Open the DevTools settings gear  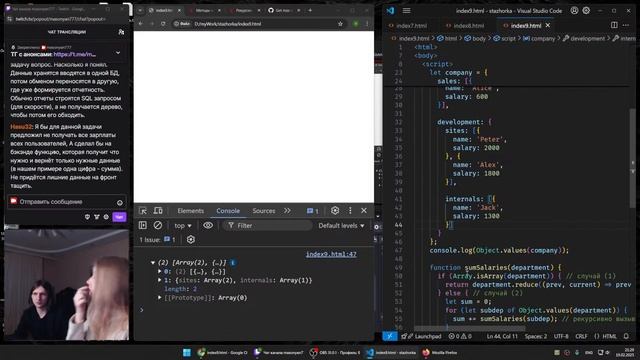(x=335, y=210)
